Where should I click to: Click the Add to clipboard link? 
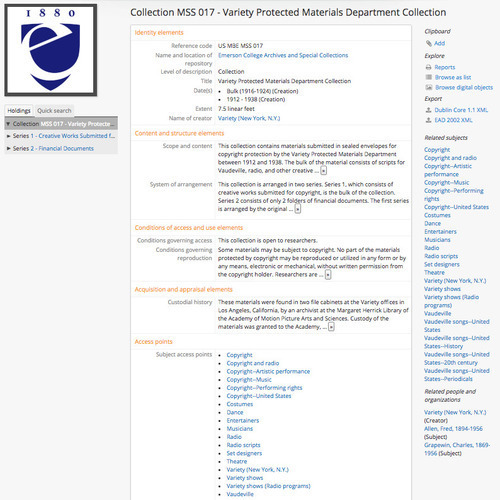tap(439, 43)
